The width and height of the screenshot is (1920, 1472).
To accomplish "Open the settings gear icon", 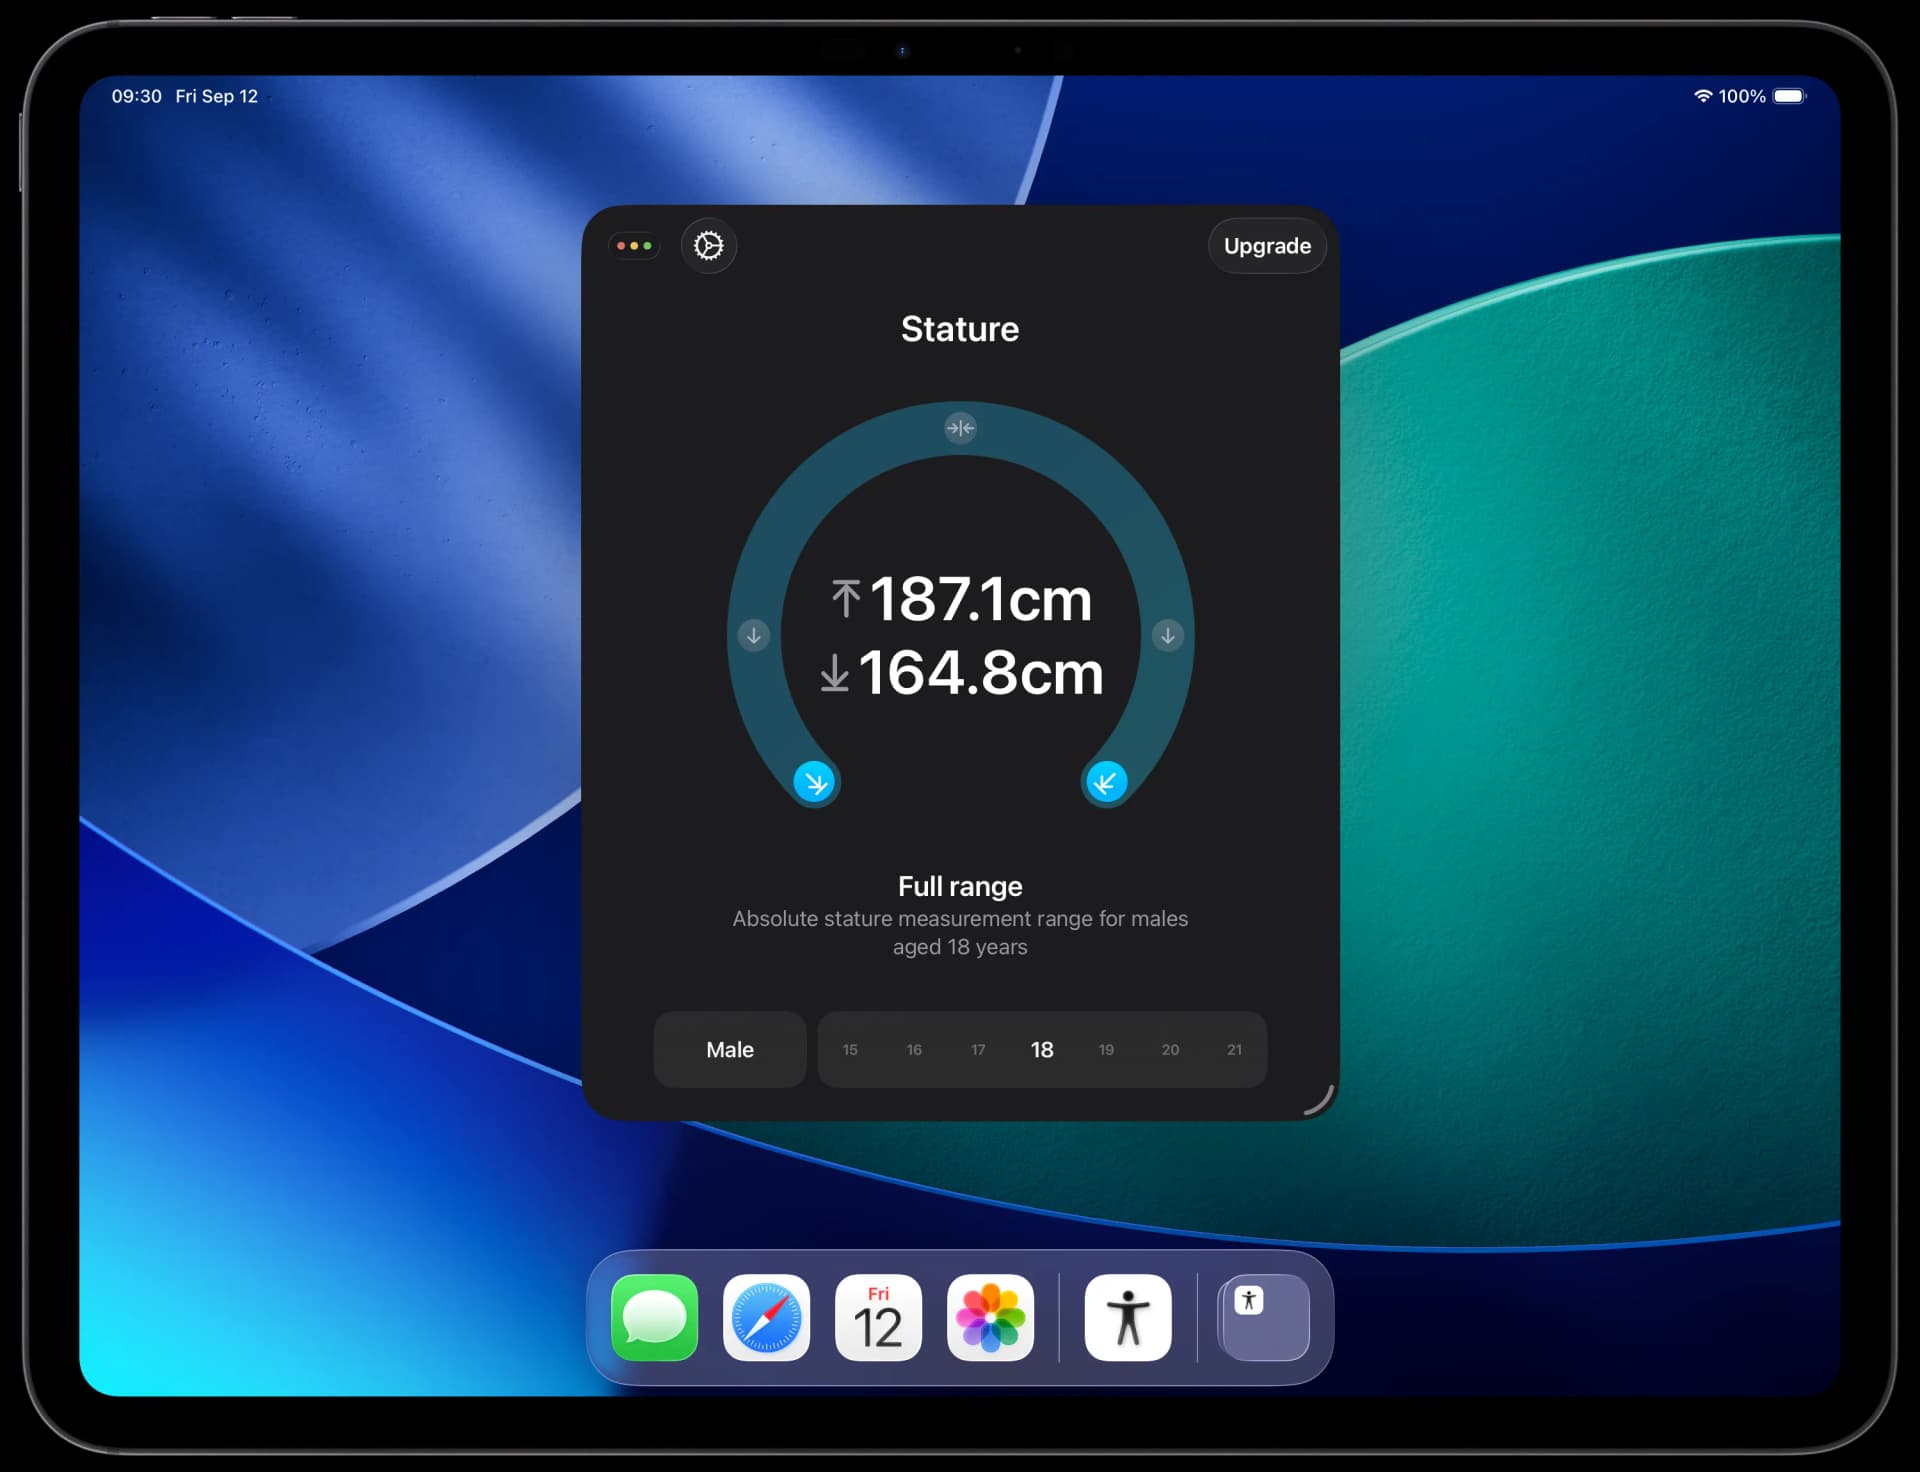I will pos(709,245).
